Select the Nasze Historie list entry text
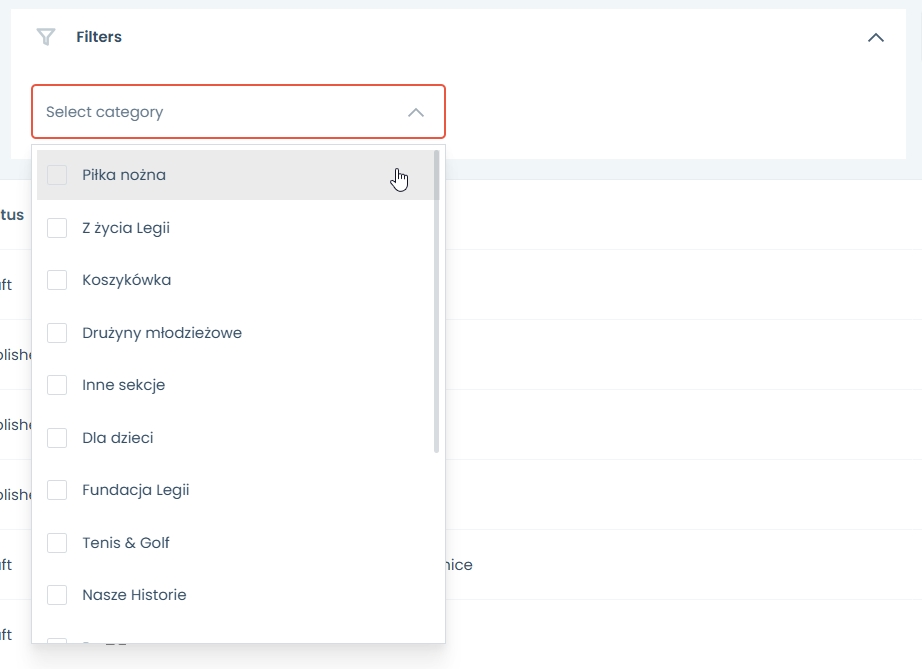922x669 pixels. (x=134, y=595)
